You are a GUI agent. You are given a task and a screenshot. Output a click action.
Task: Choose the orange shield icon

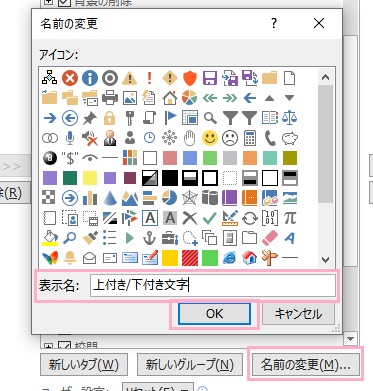190,78
